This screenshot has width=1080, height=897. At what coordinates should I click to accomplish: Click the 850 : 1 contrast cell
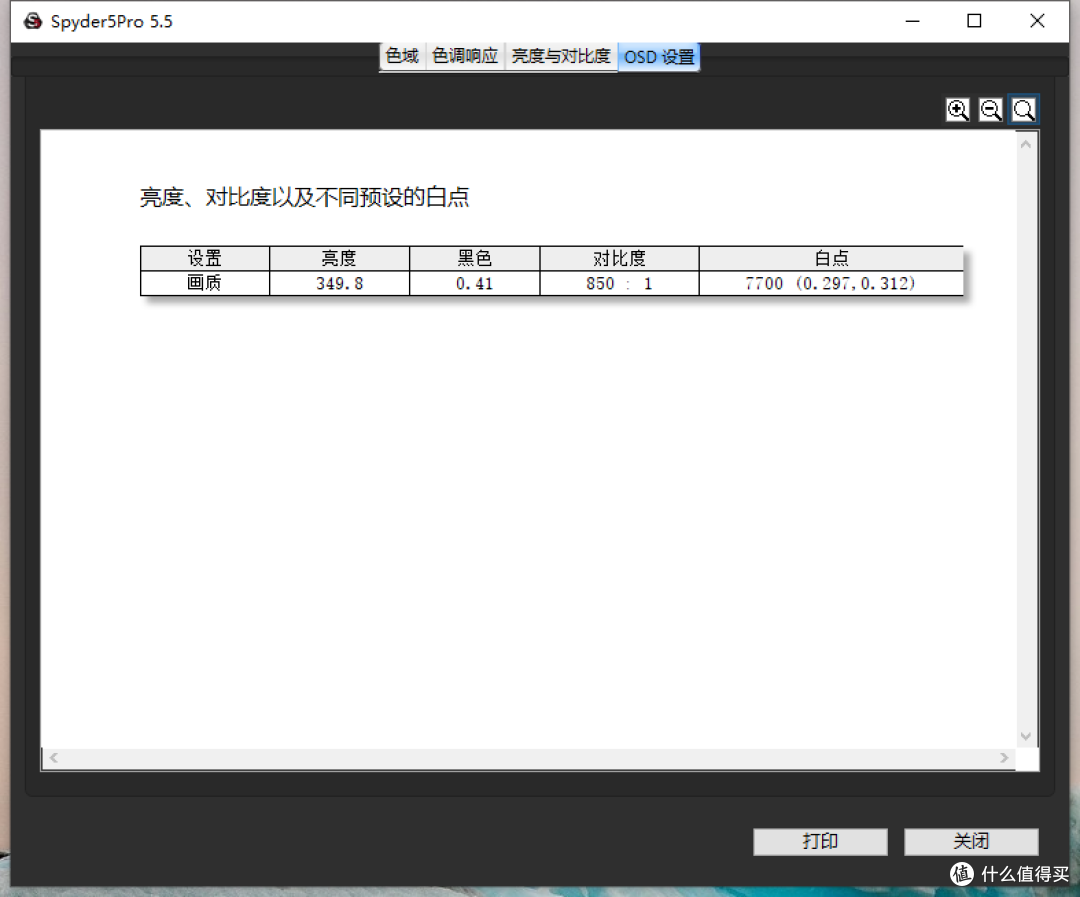click(619, 283)
